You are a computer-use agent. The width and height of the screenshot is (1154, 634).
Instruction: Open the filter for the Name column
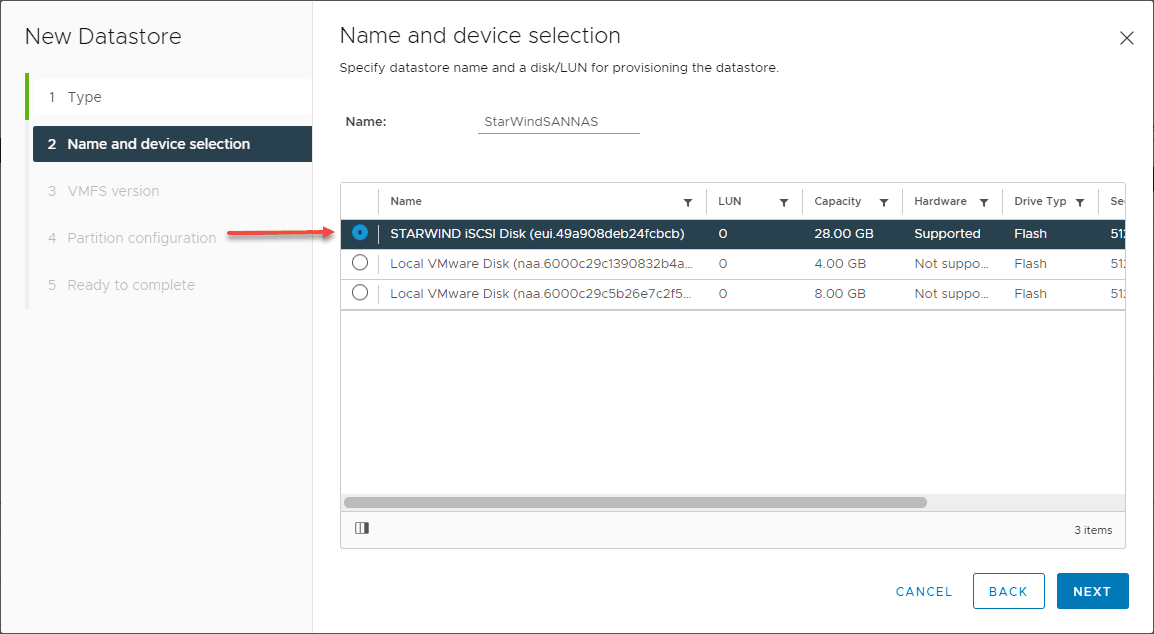pos(688,201)
